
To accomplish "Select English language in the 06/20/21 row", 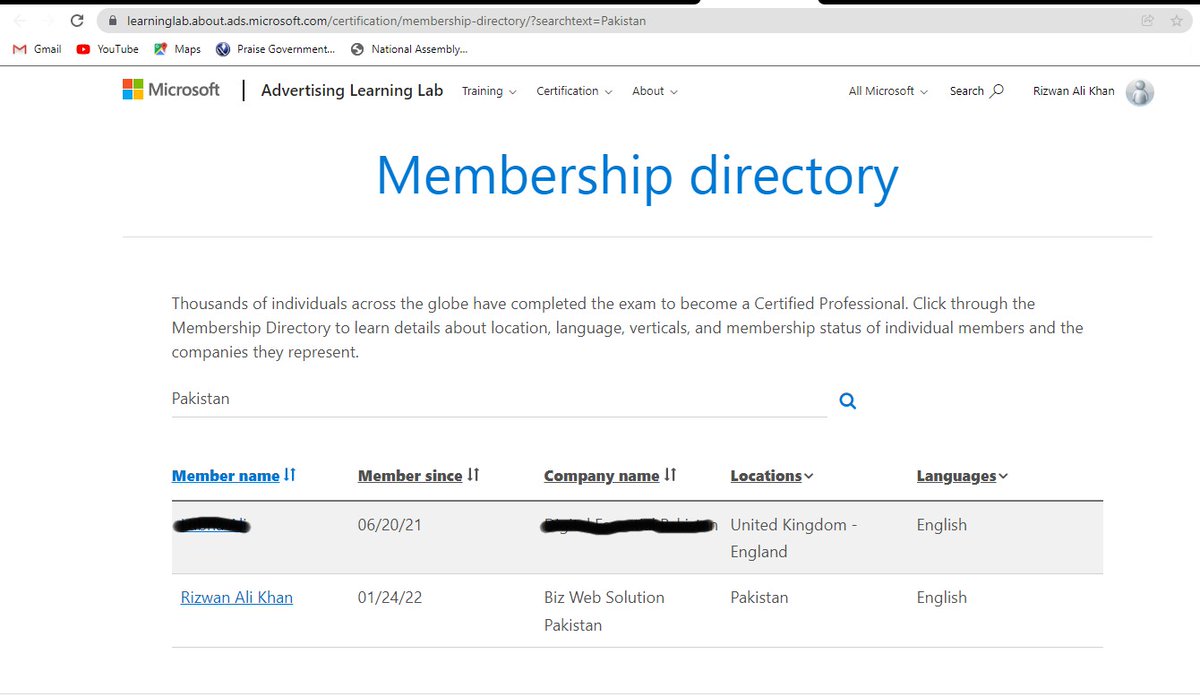I will tap(942, 525).
